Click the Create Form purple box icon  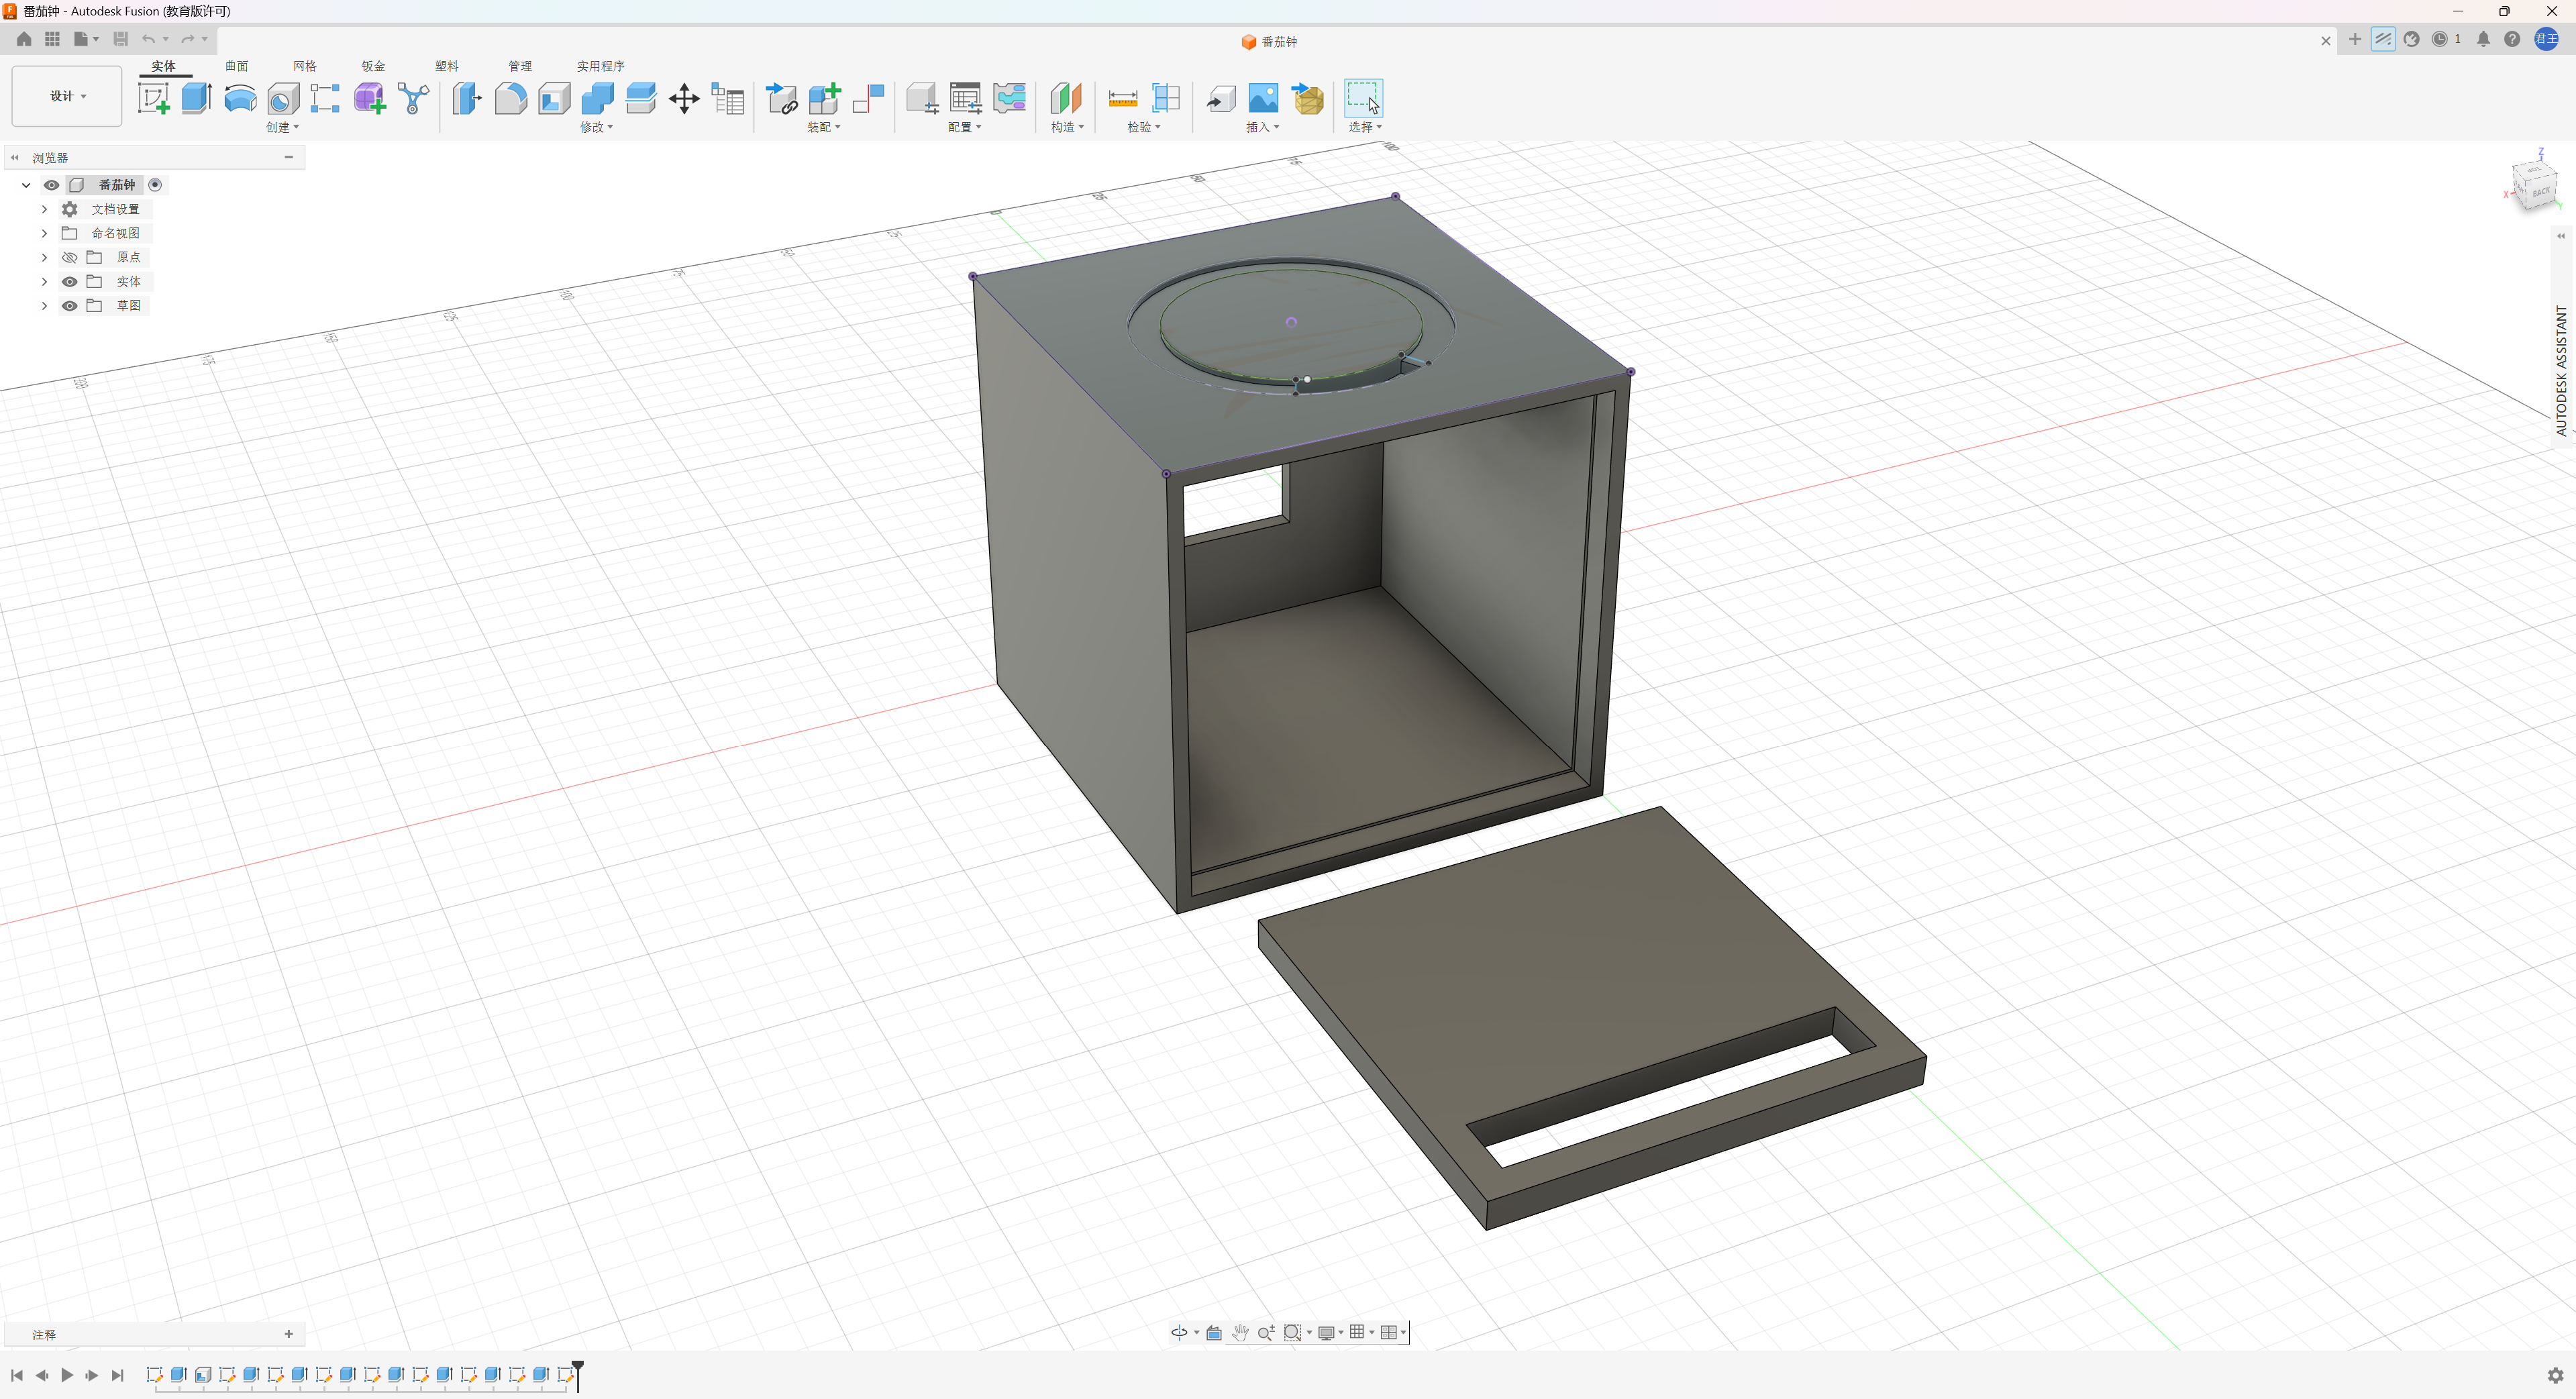(369, 98)
